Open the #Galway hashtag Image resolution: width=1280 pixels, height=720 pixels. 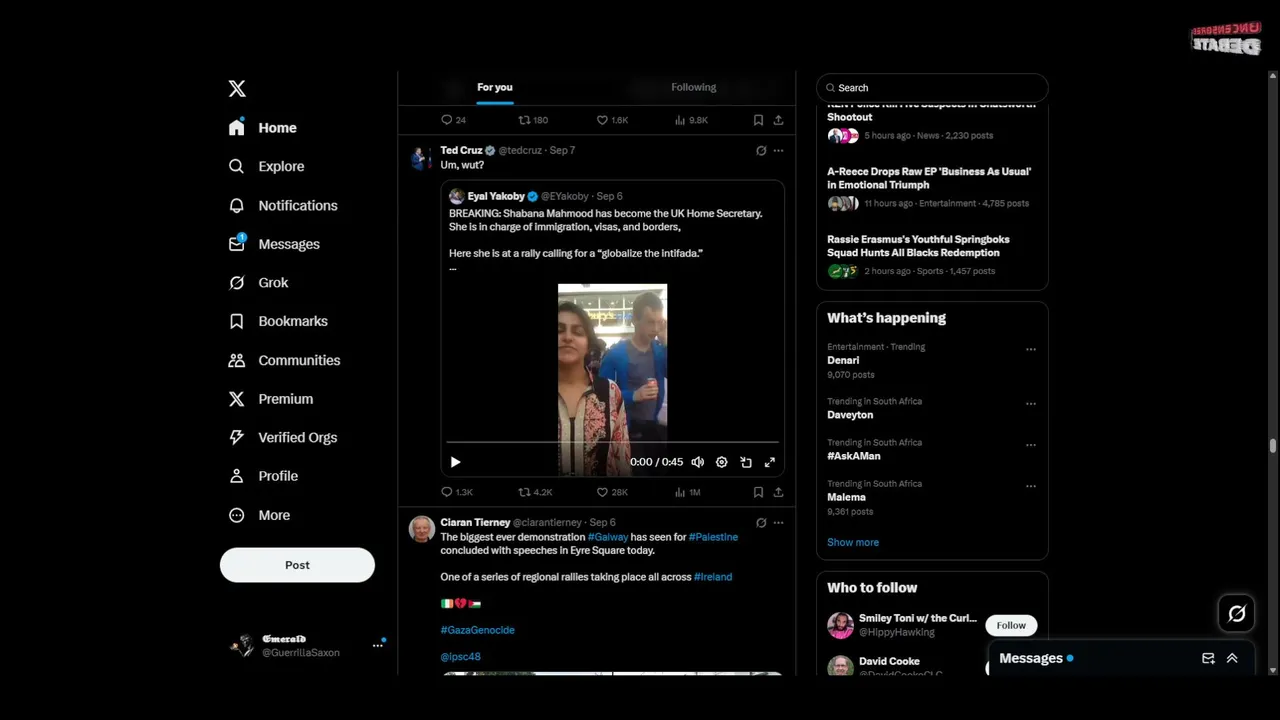[607, 537]
